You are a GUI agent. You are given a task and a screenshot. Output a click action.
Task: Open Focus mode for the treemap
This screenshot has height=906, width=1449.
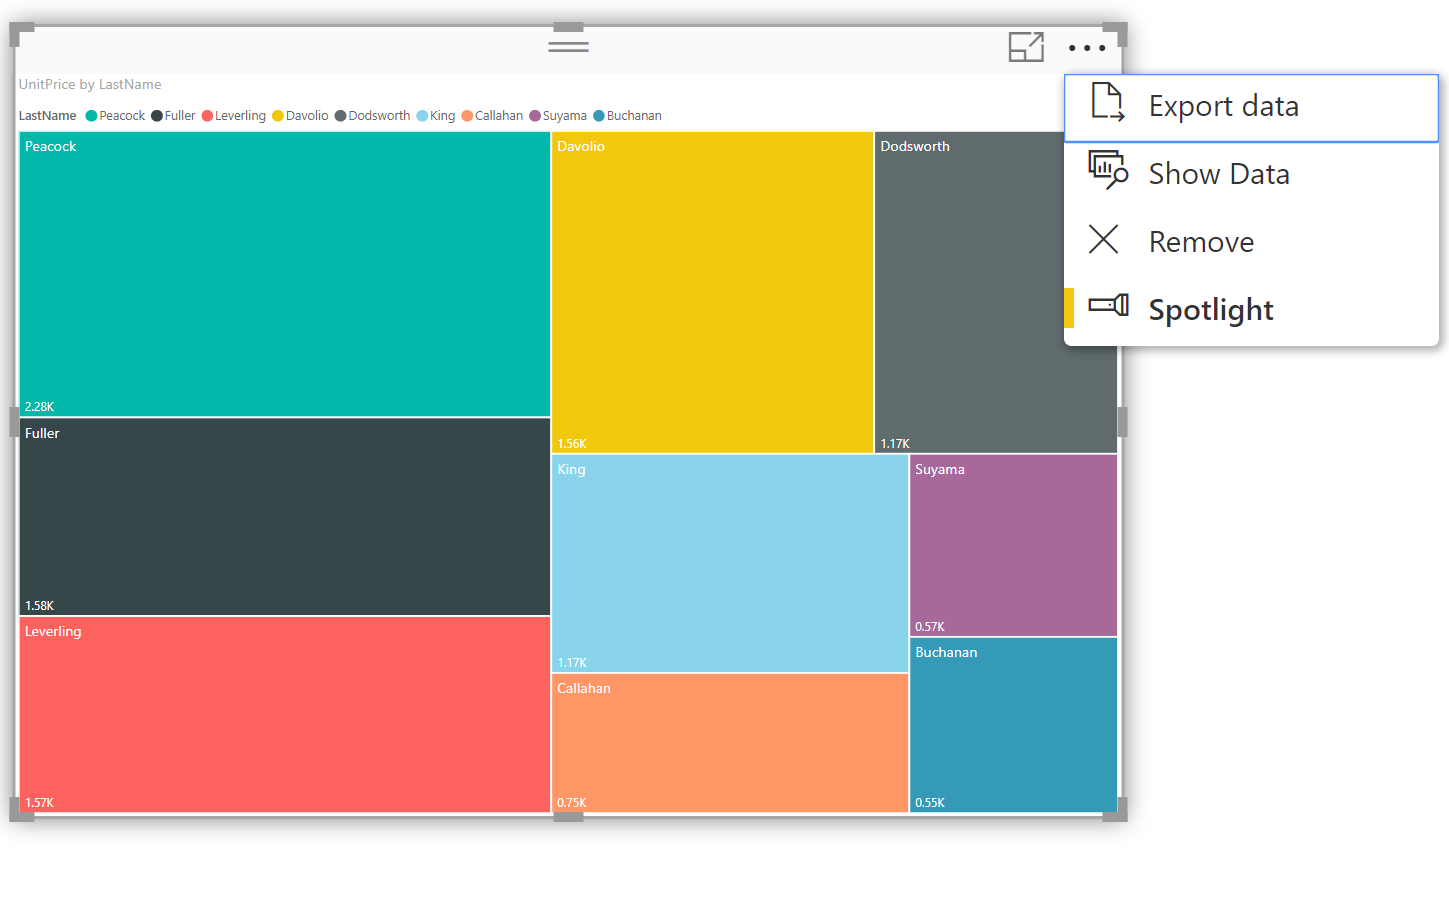tap(1026, 47)
